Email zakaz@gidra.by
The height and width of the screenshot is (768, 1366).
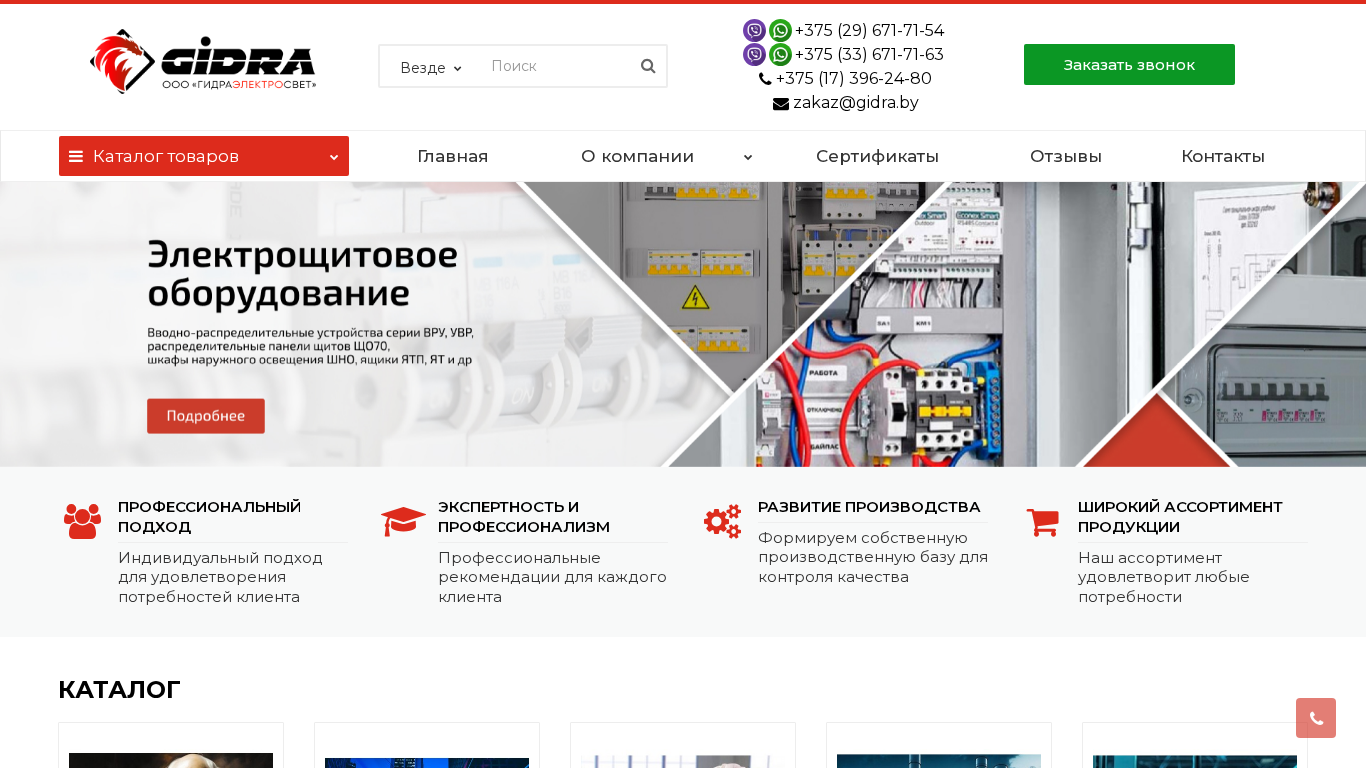click(856, 103)
